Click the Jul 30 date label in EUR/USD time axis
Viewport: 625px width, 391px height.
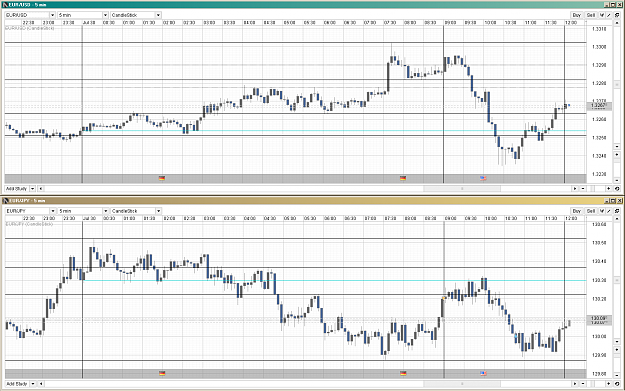[x=89, y=23]
